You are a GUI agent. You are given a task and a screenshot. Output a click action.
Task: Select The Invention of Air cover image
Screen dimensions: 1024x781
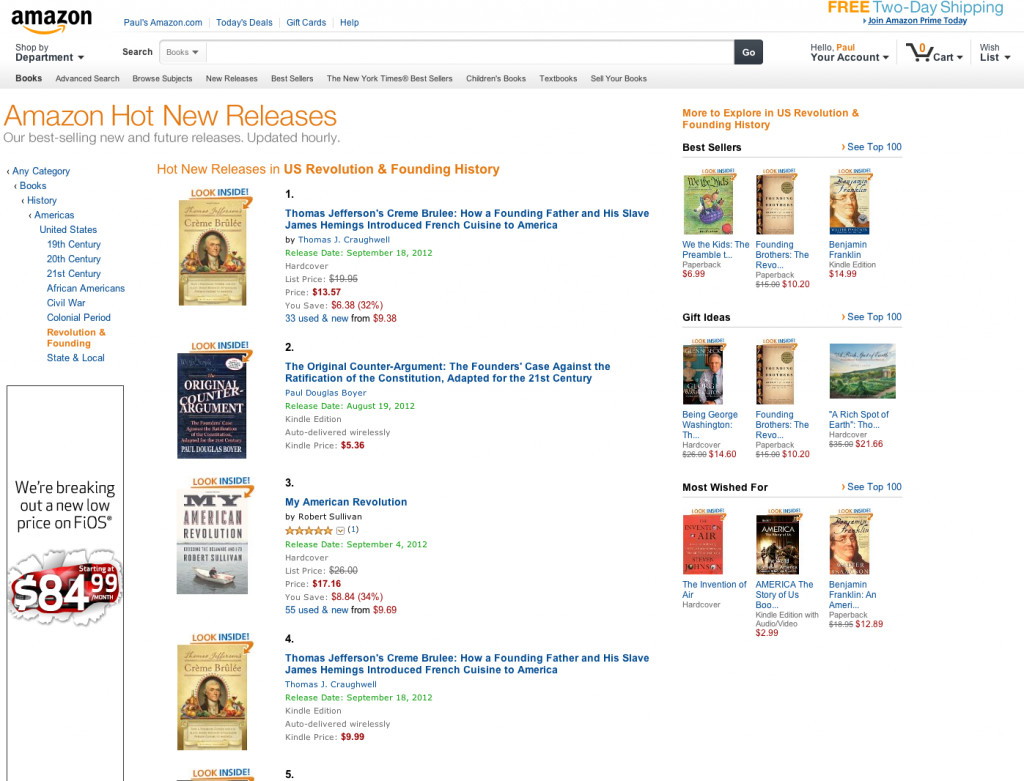[703, 541]
